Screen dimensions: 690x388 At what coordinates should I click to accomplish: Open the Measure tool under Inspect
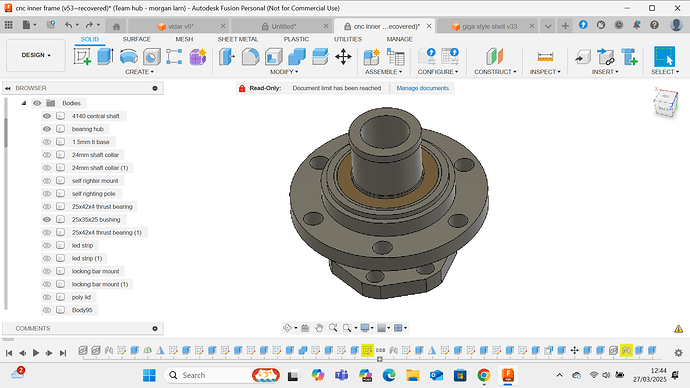tap(545, 57)
